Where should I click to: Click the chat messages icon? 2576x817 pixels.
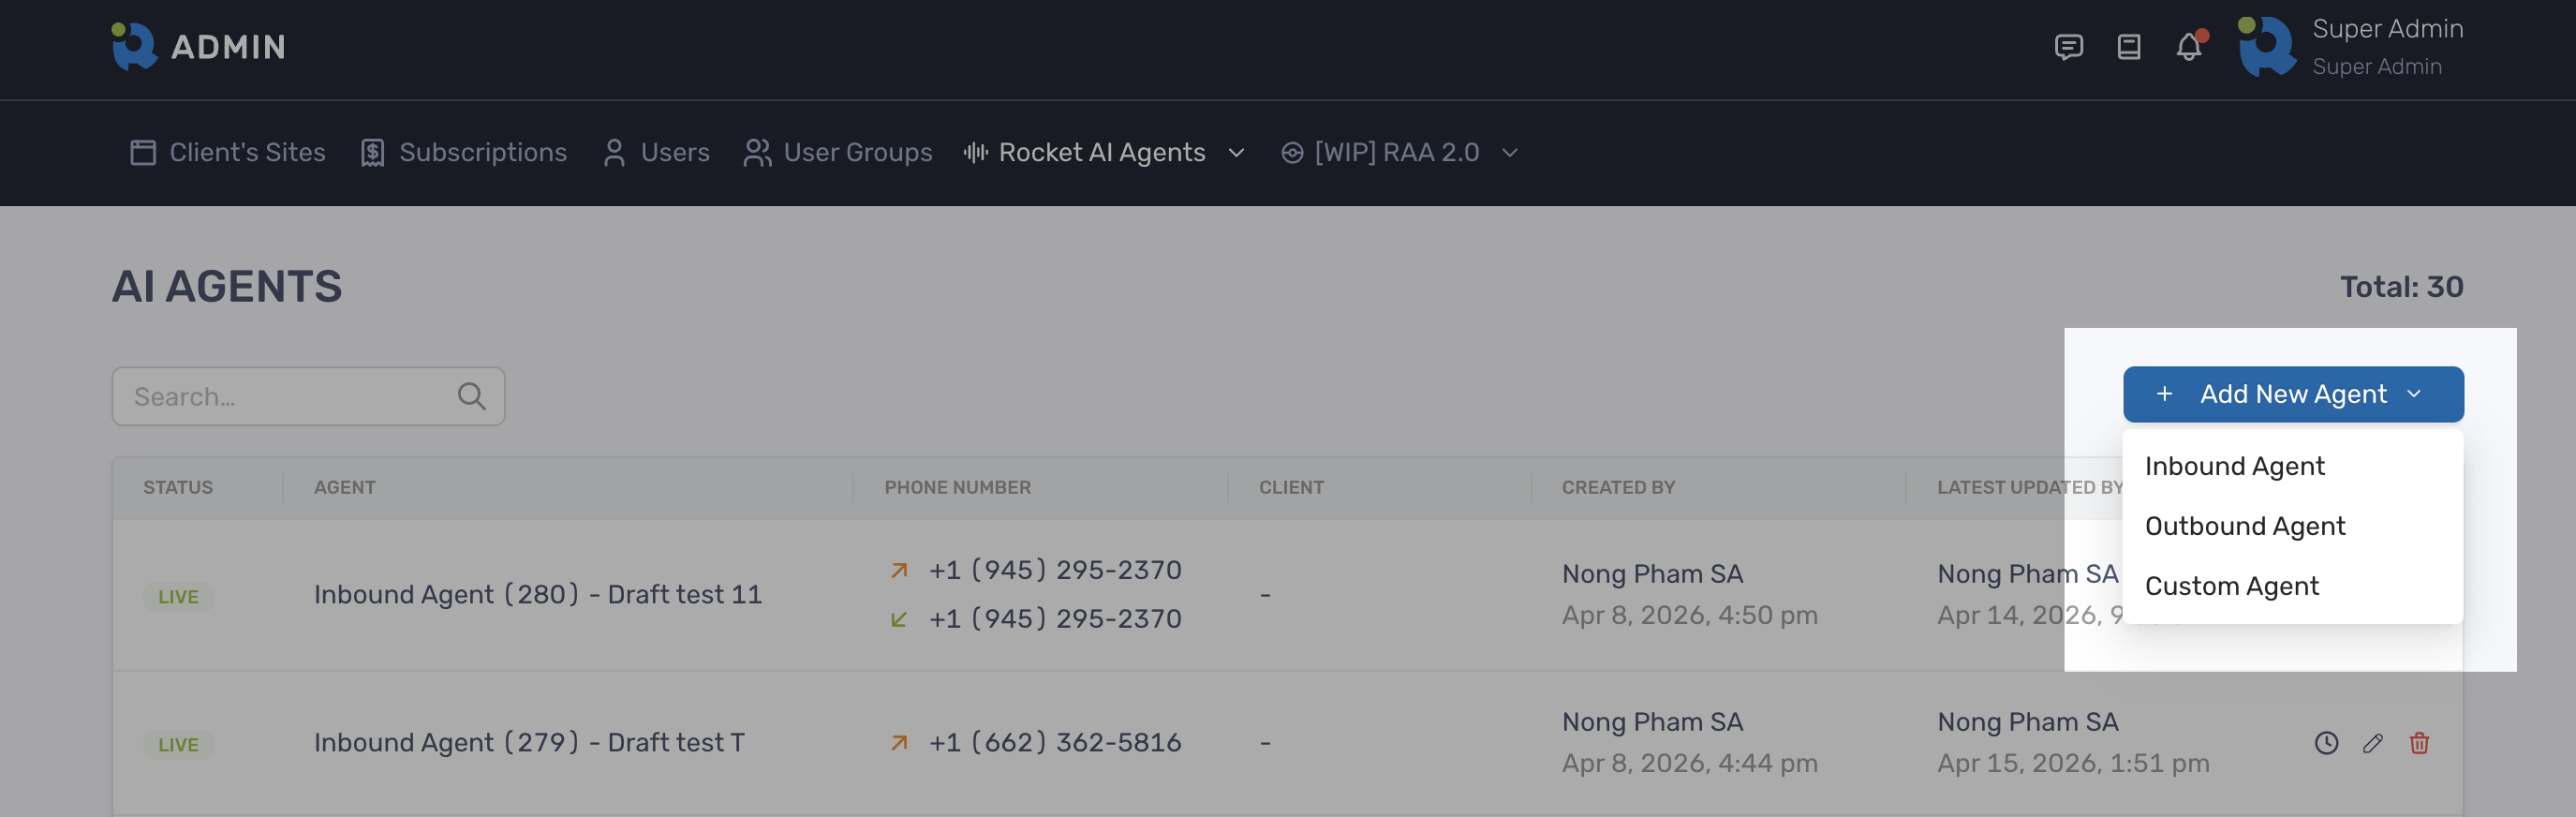coord(2068,46)
